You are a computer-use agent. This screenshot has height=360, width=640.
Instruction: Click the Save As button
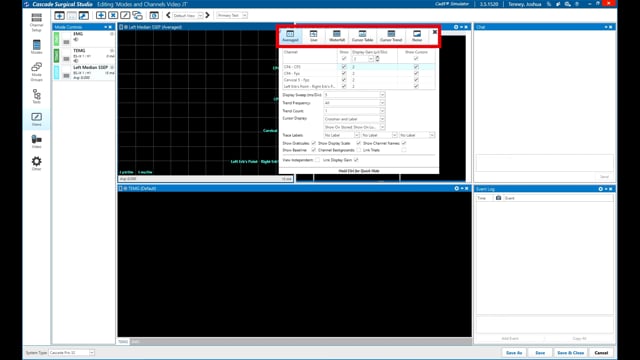pos(514,353)
